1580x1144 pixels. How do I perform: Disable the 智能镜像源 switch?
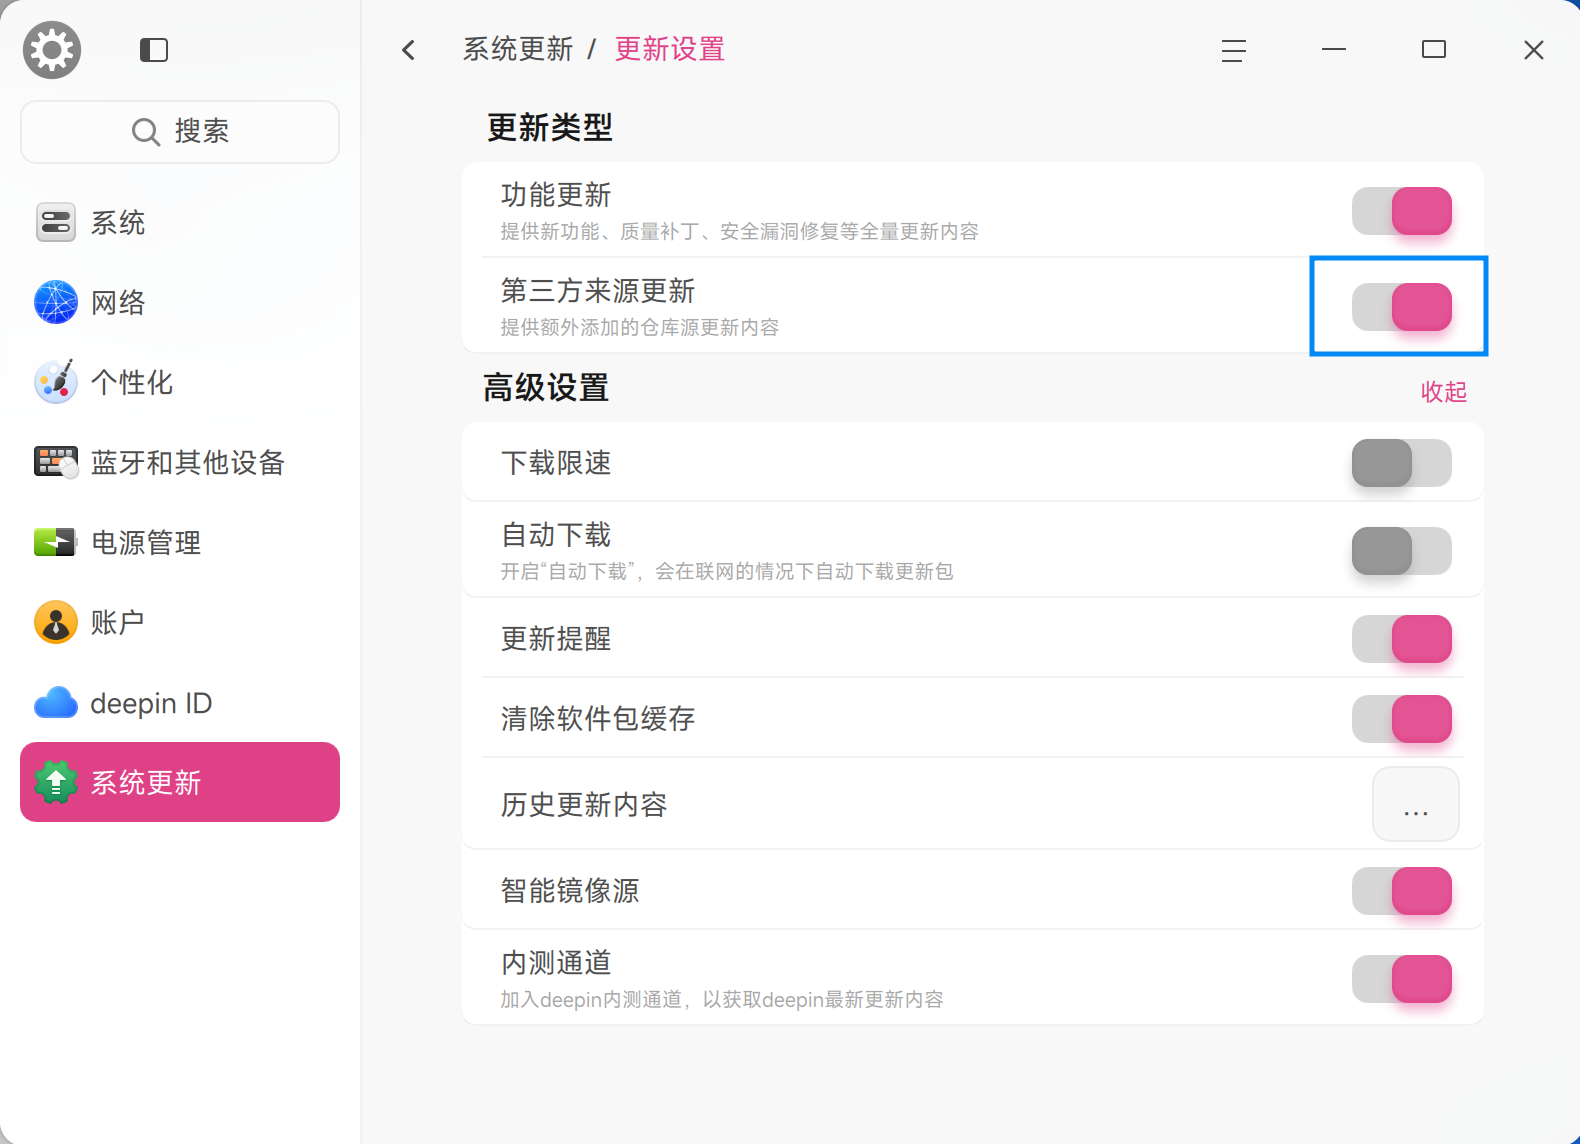coord(1401,891)
